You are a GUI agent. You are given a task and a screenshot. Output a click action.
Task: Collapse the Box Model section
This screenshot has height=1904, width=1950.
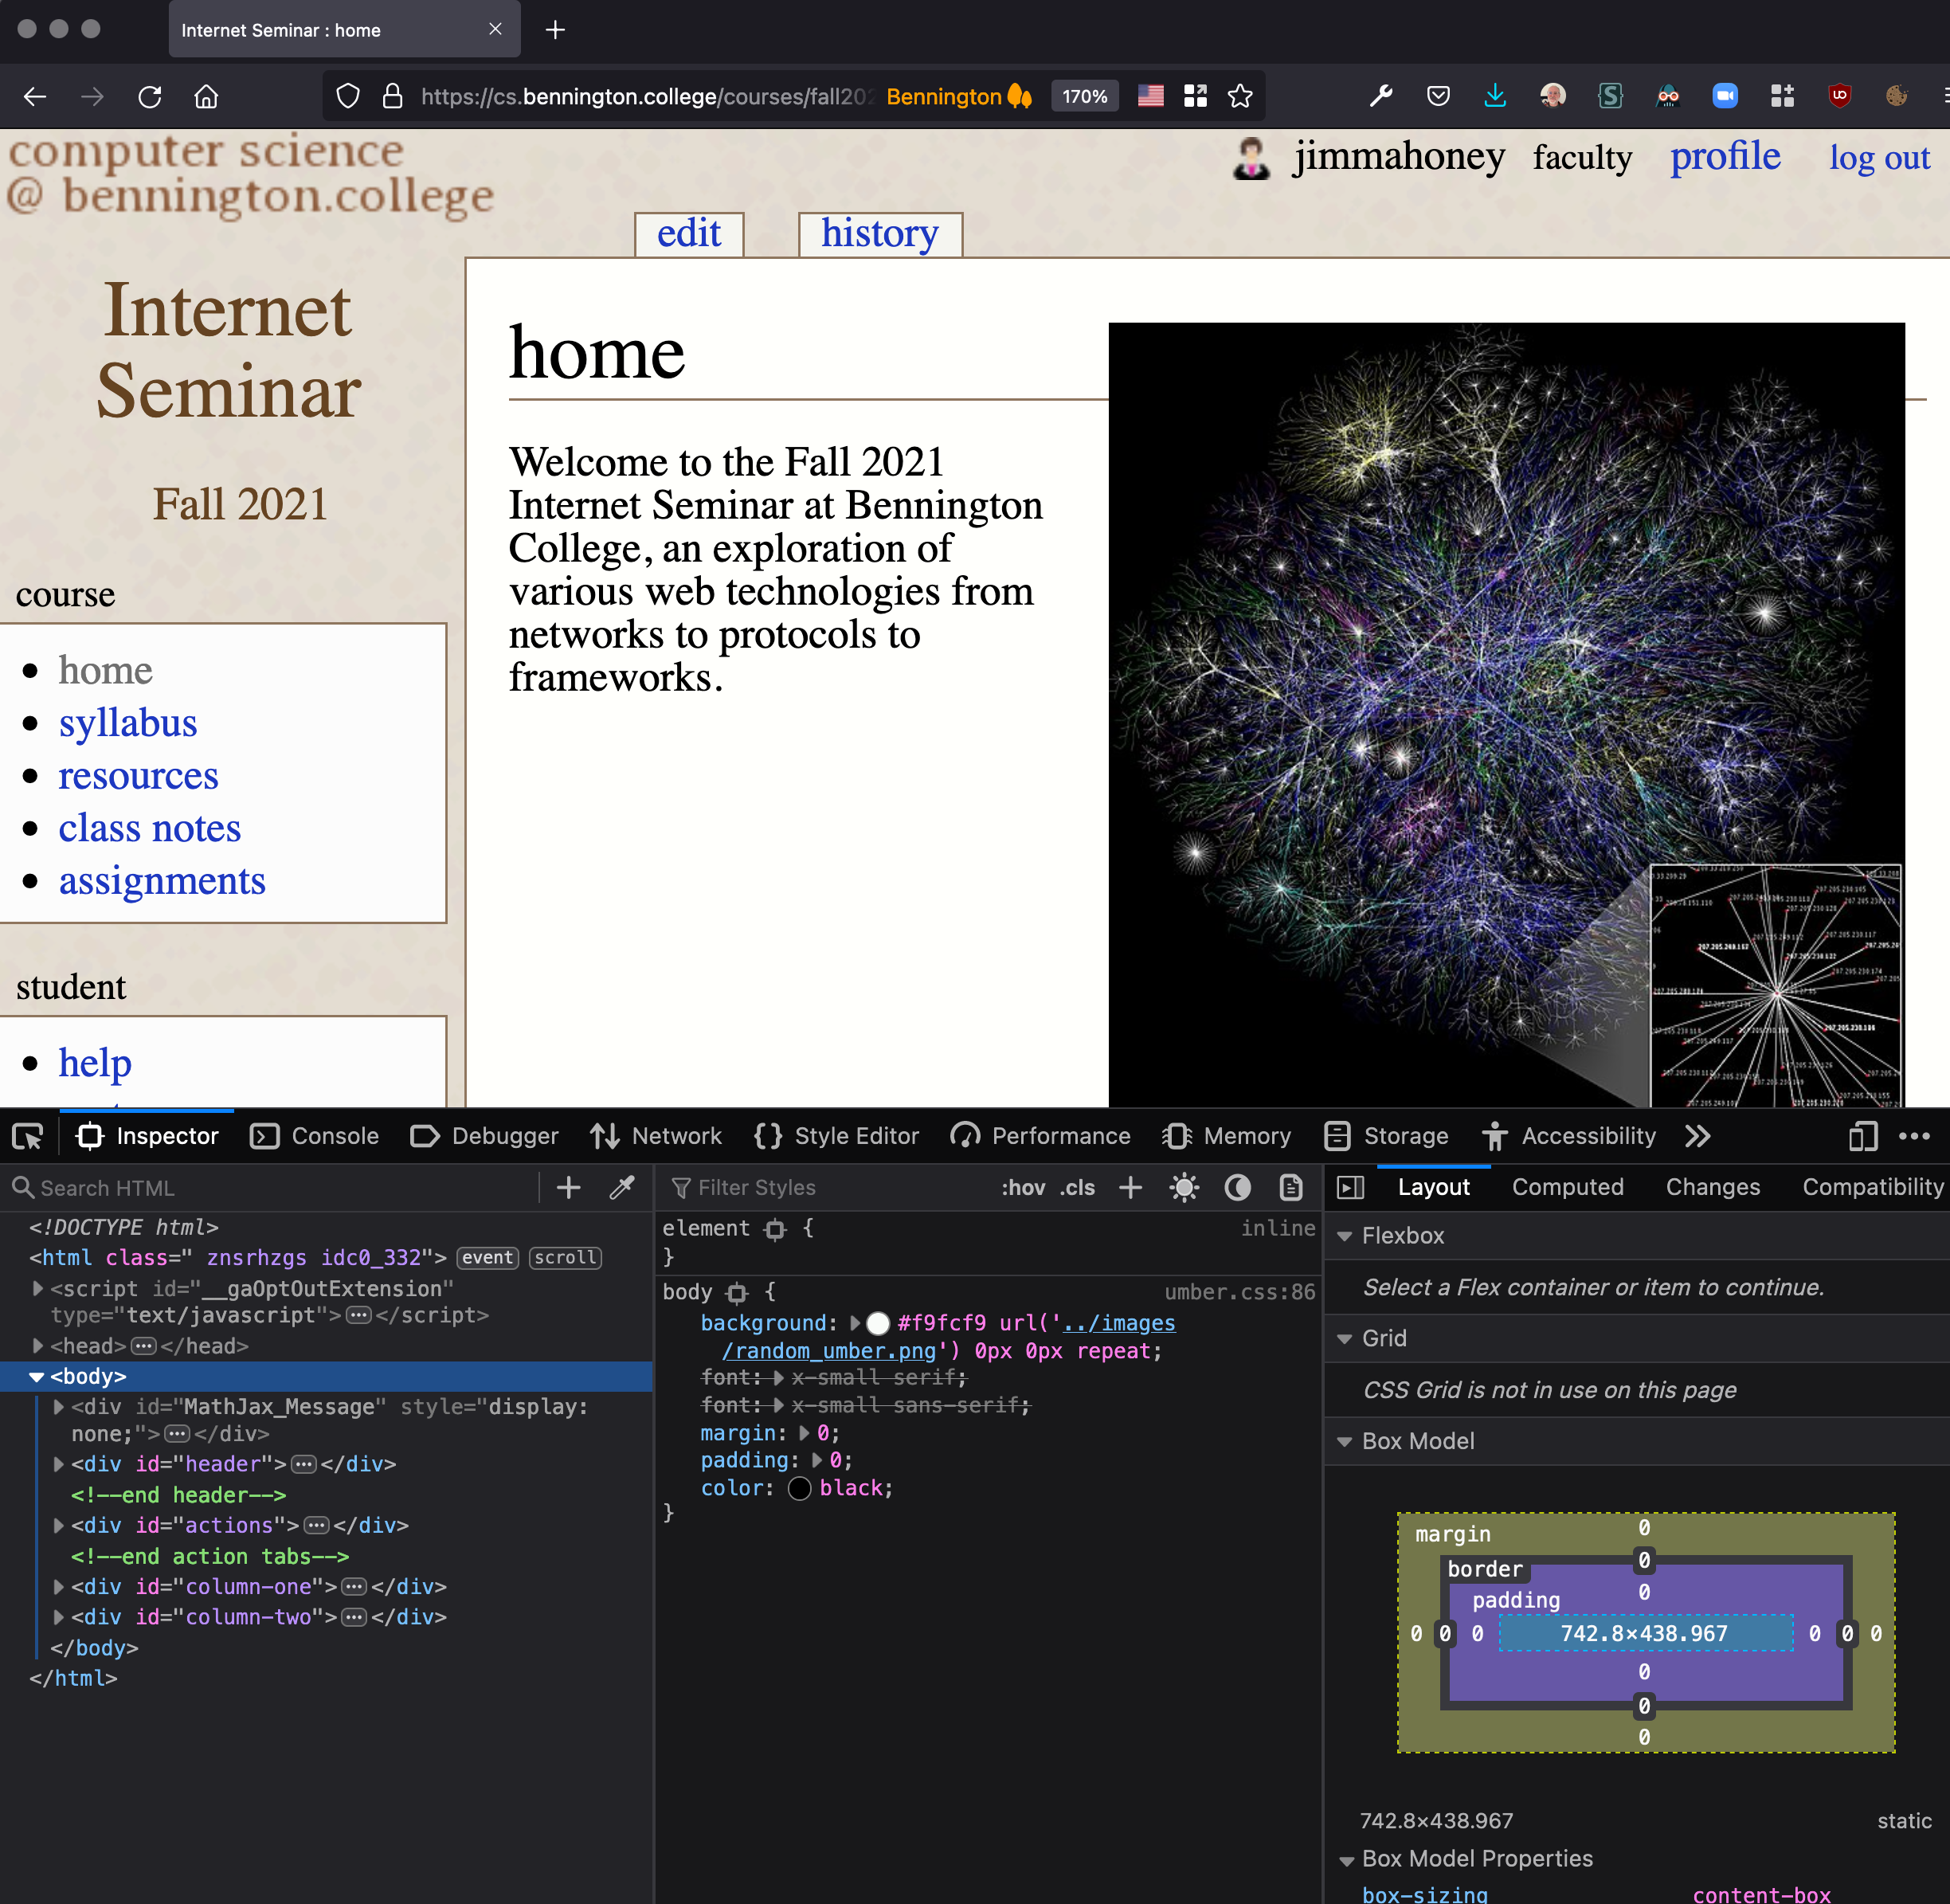[1345, 1441]
